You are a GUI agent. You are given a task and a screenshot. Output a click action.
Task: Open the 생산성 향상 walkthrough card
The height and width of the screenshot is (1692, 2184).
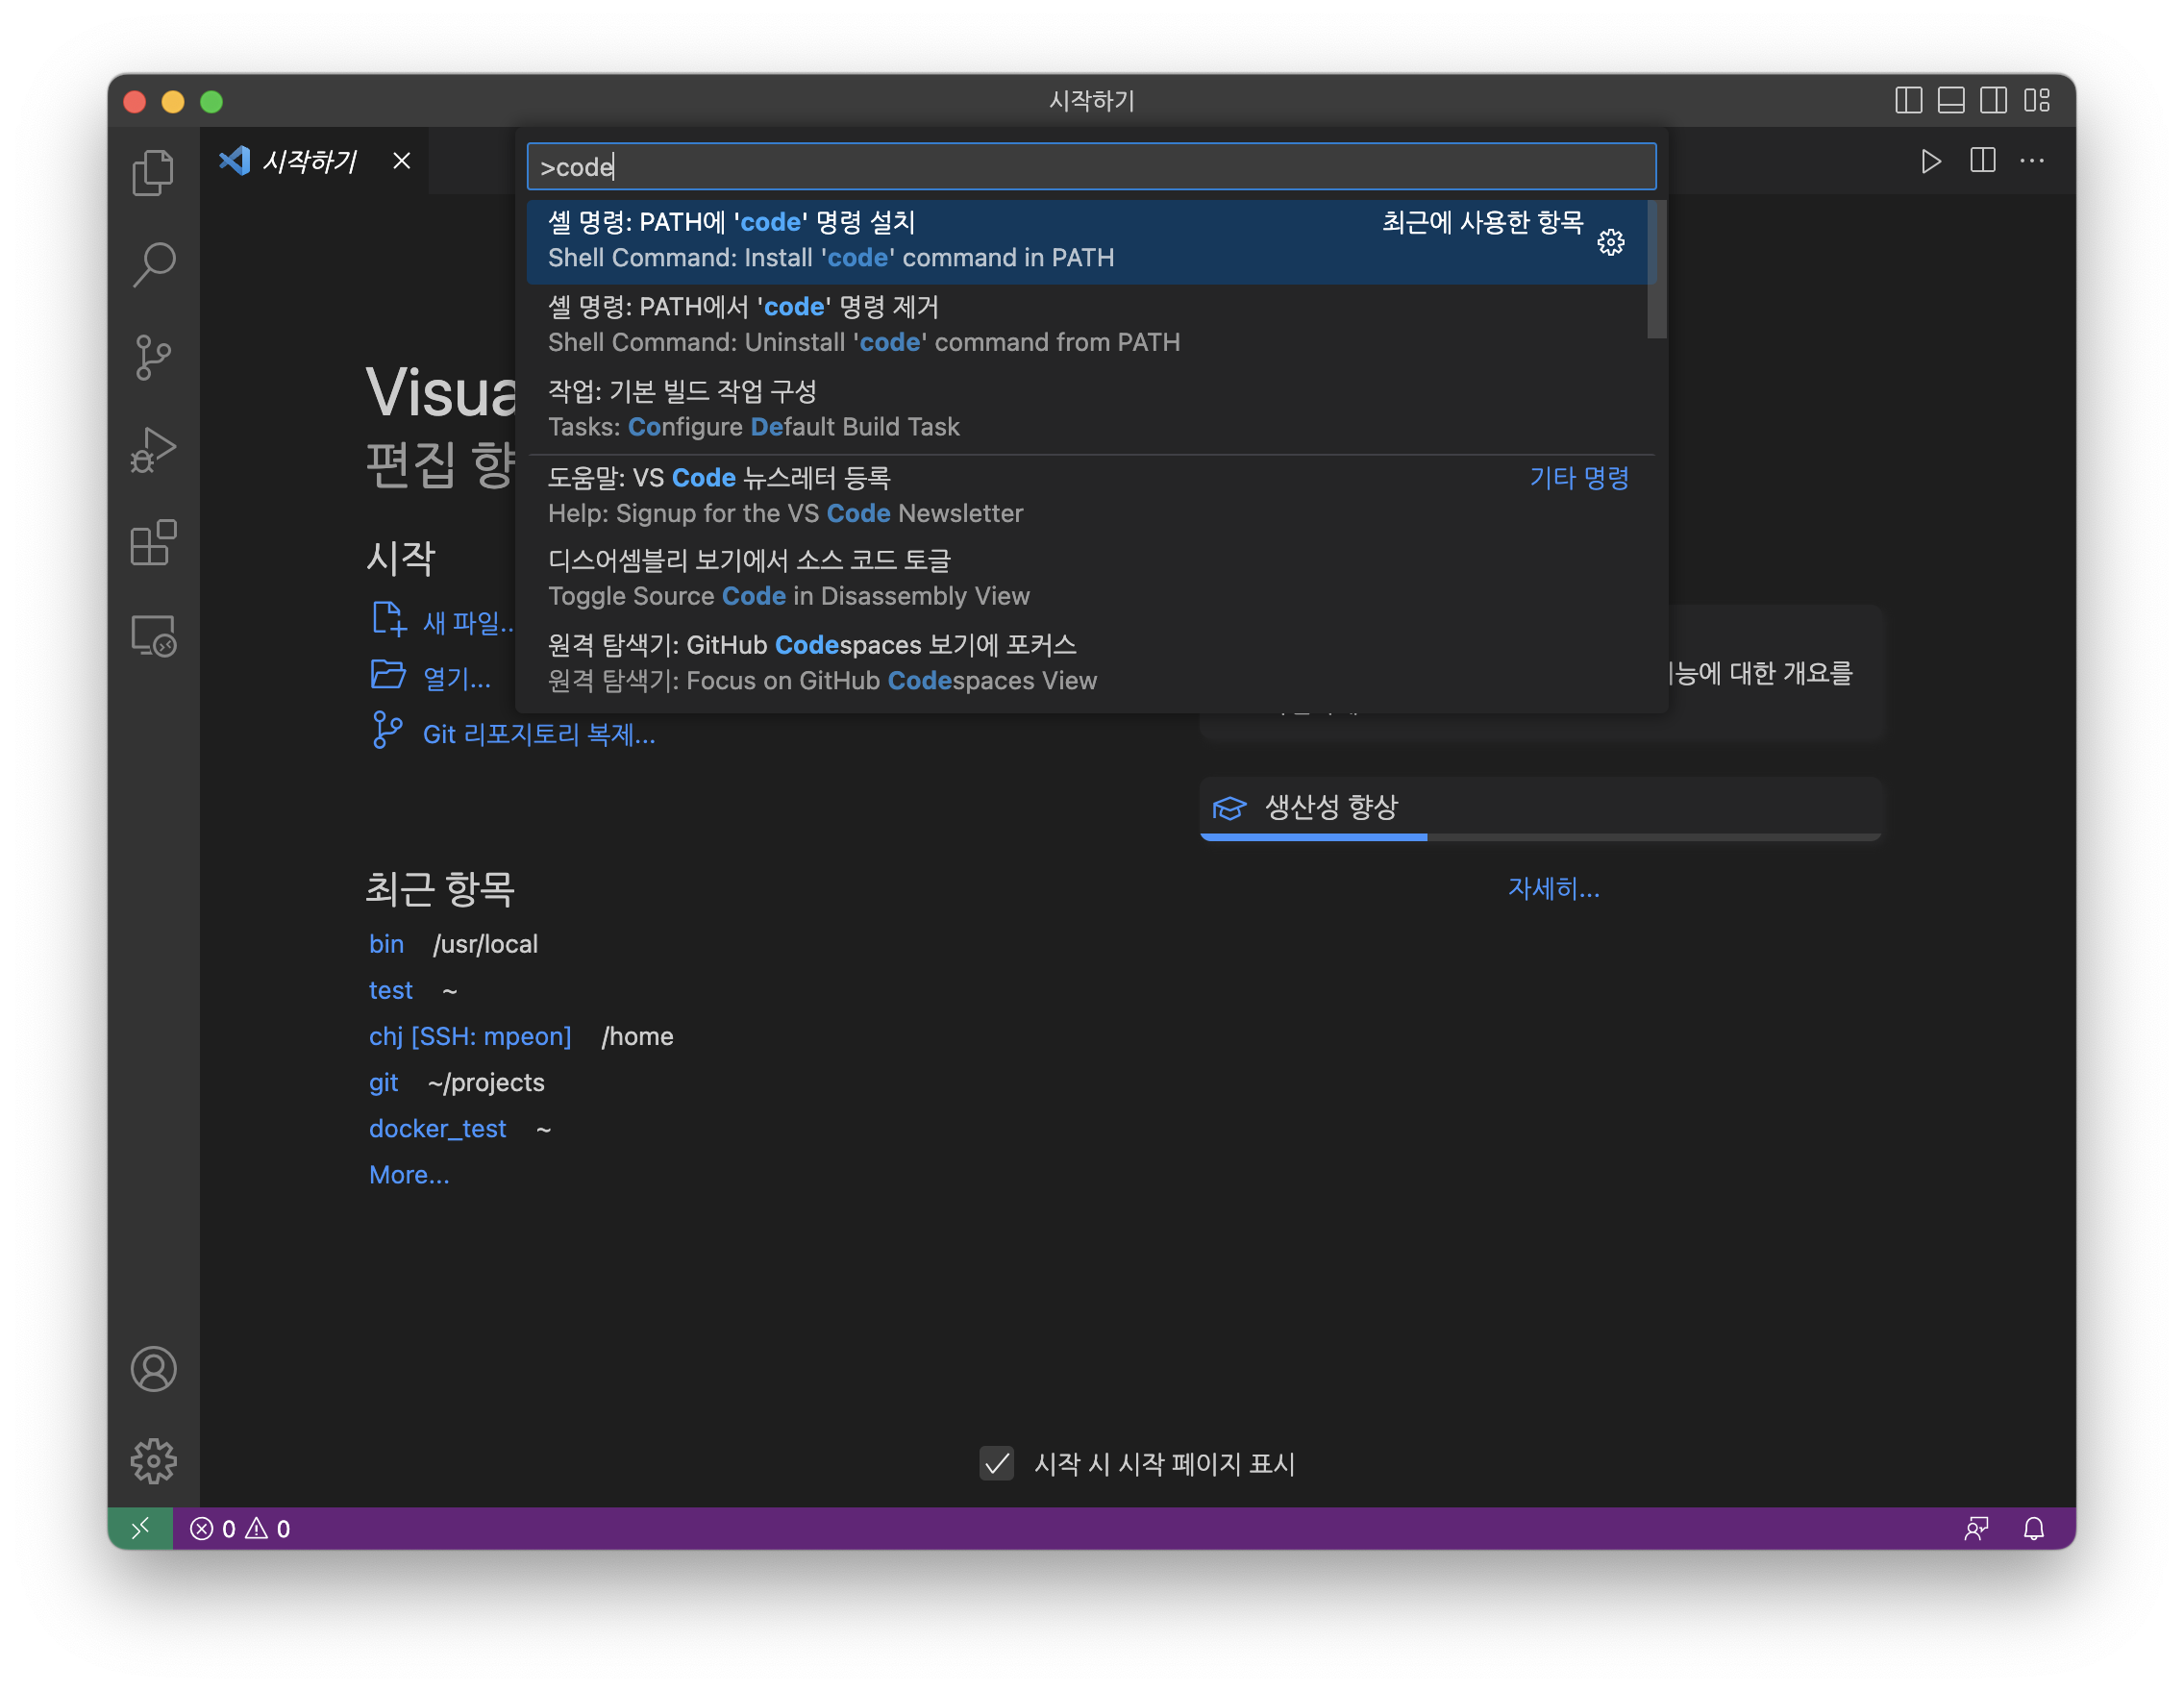[1541, 808]
